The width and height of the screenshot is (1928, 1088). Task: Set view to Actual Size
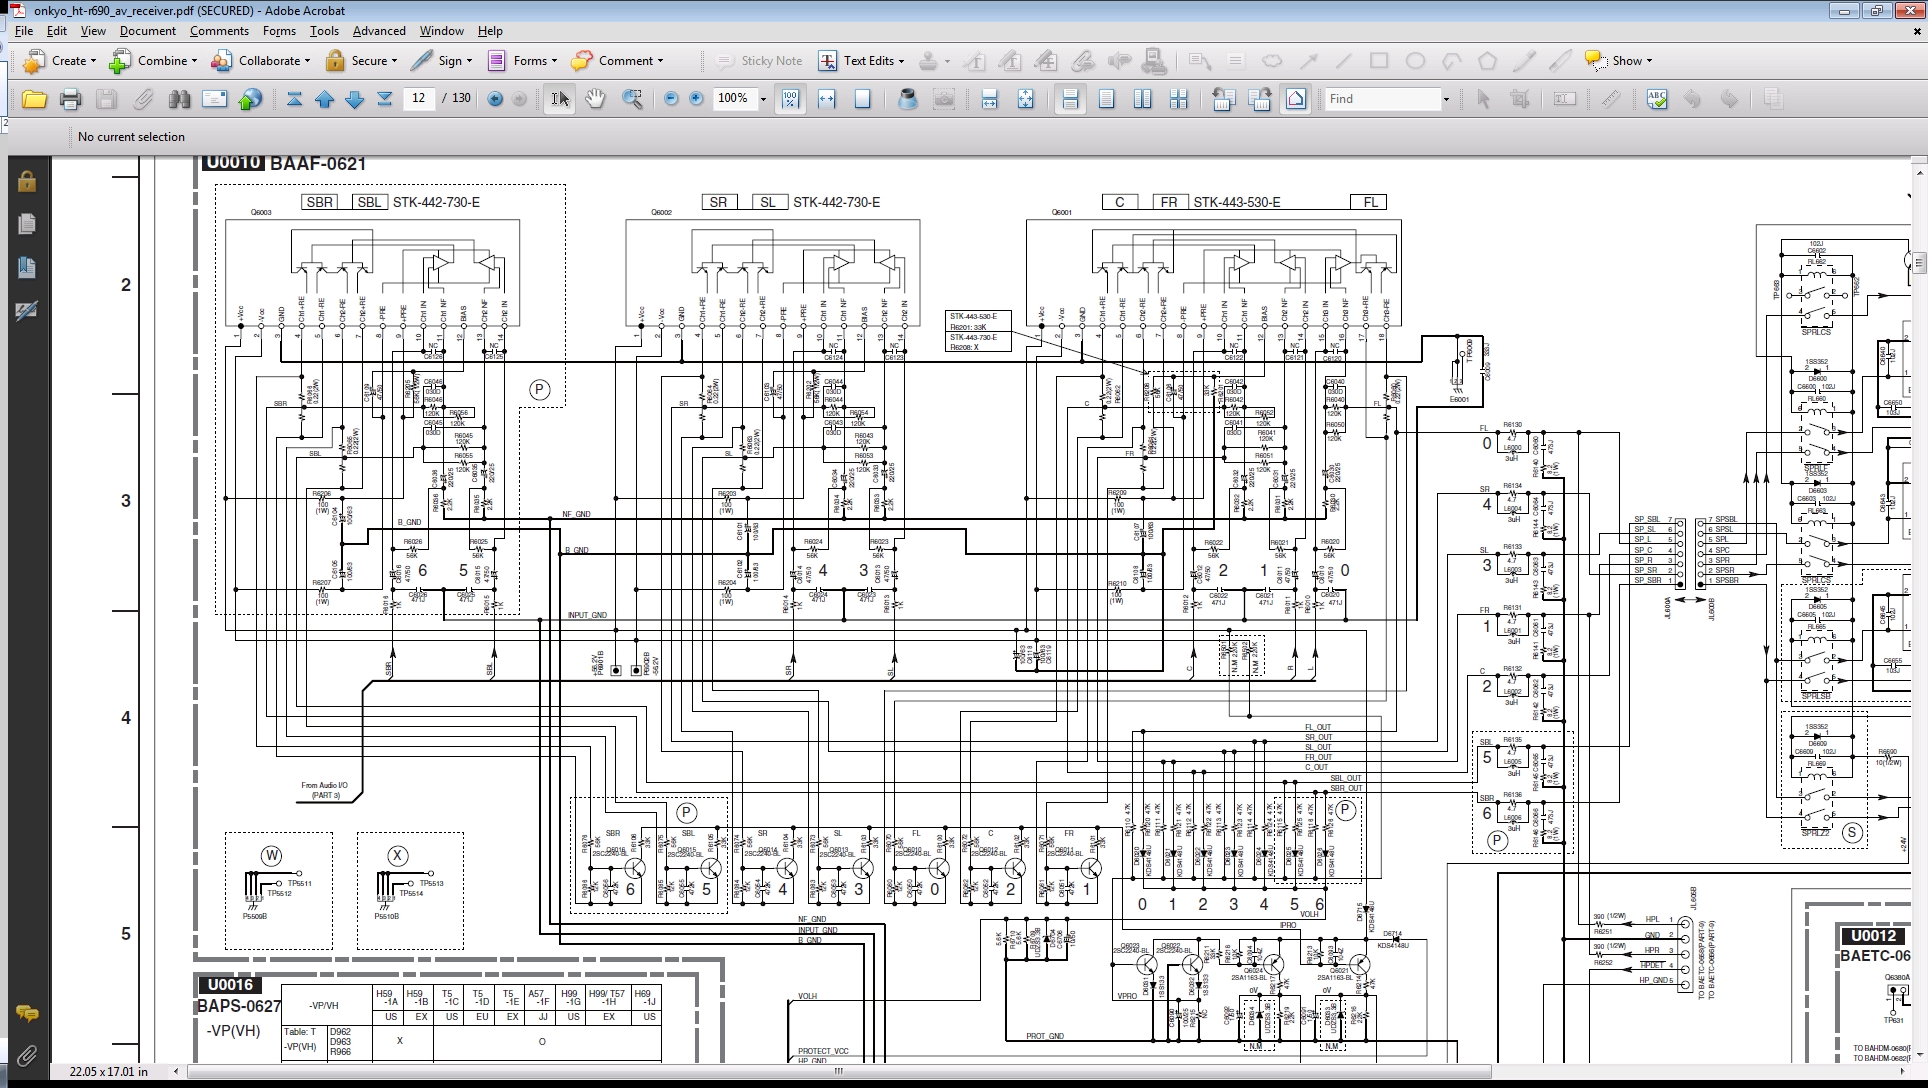[x=790, y=99]
